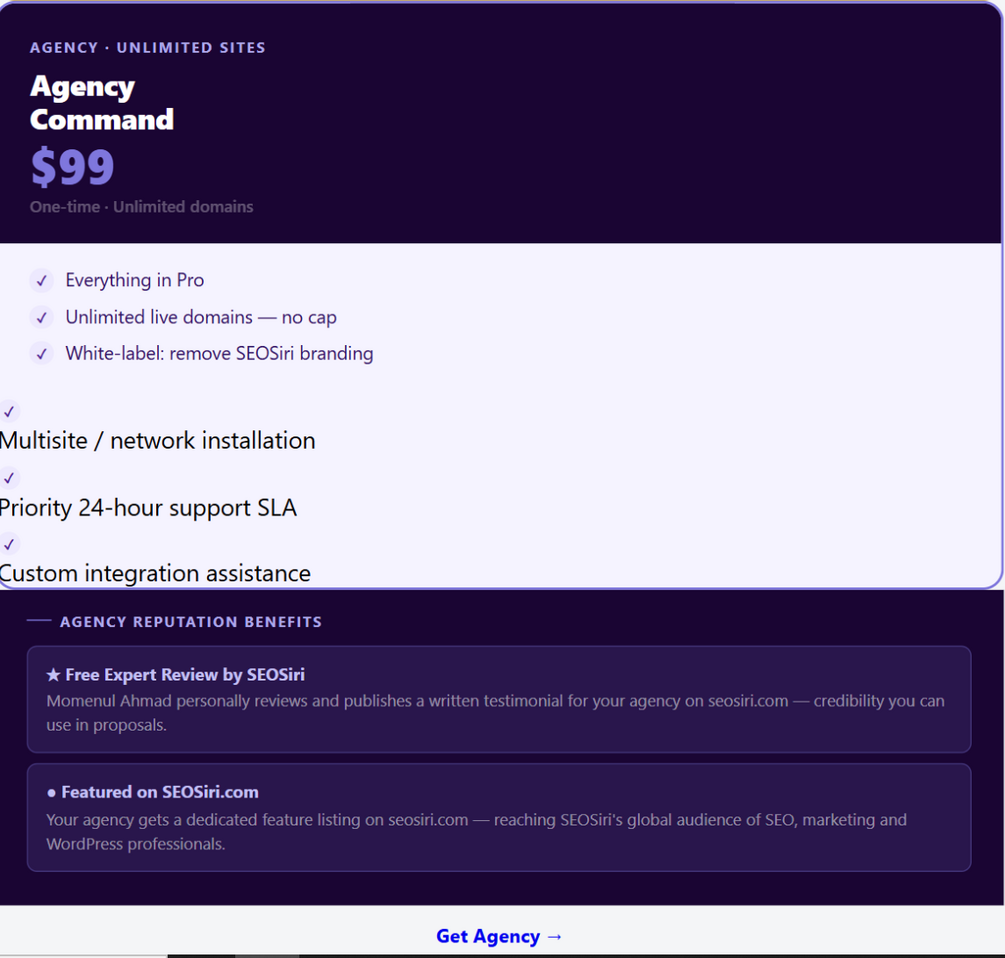Click checkmark above Multisite / network installation
The height and width of the screenshot is (958, 1005).
tap(9, 411)
